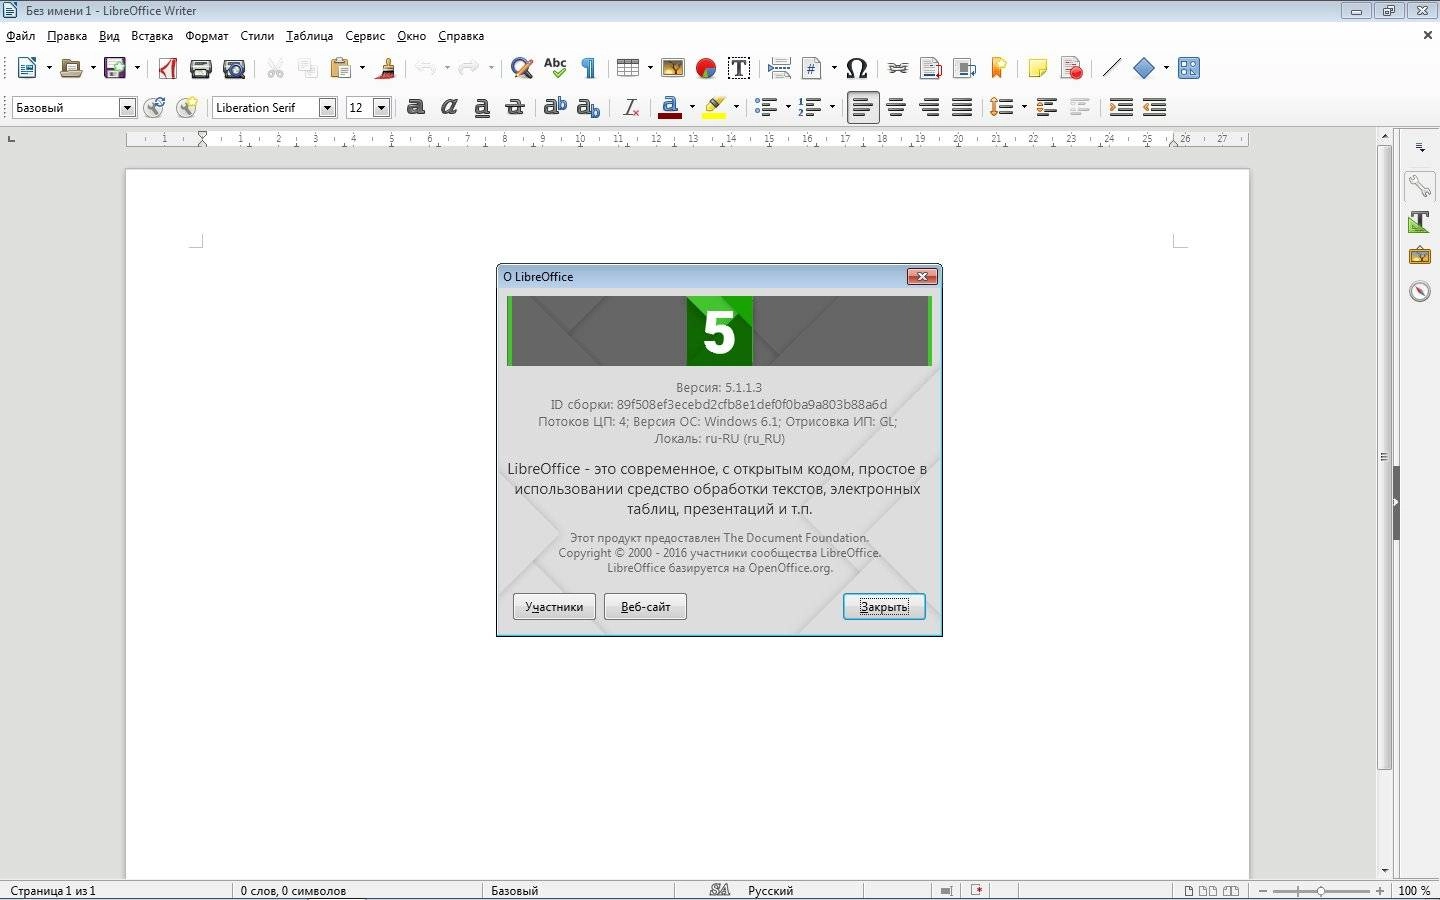Expand the paragraph style dropdown Базовый
Screen dimensions: 1440x900
click(127, 107)
